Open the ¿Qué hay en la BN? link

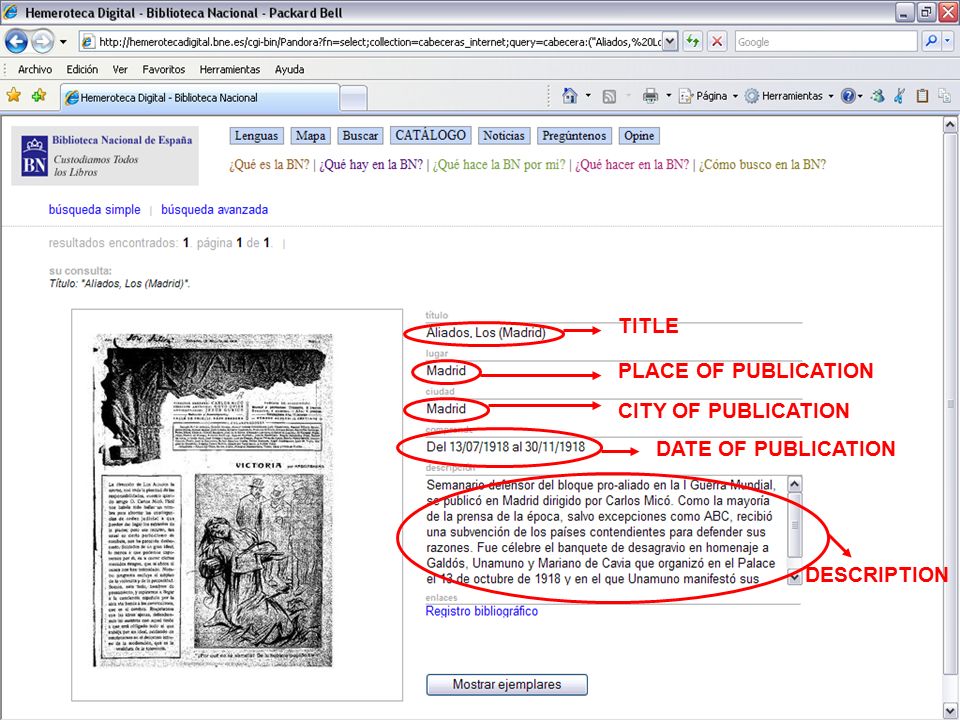(371, 165)
